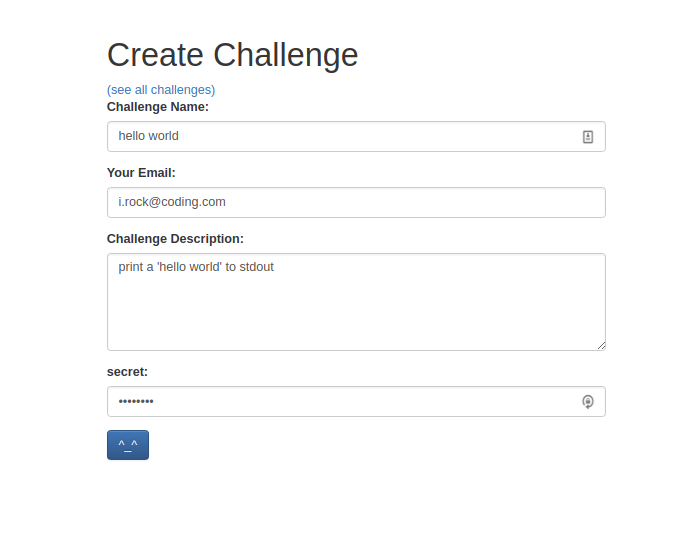Grab the resize handle of the description textarea
The image size is (699, 550).
click(601, 346)
